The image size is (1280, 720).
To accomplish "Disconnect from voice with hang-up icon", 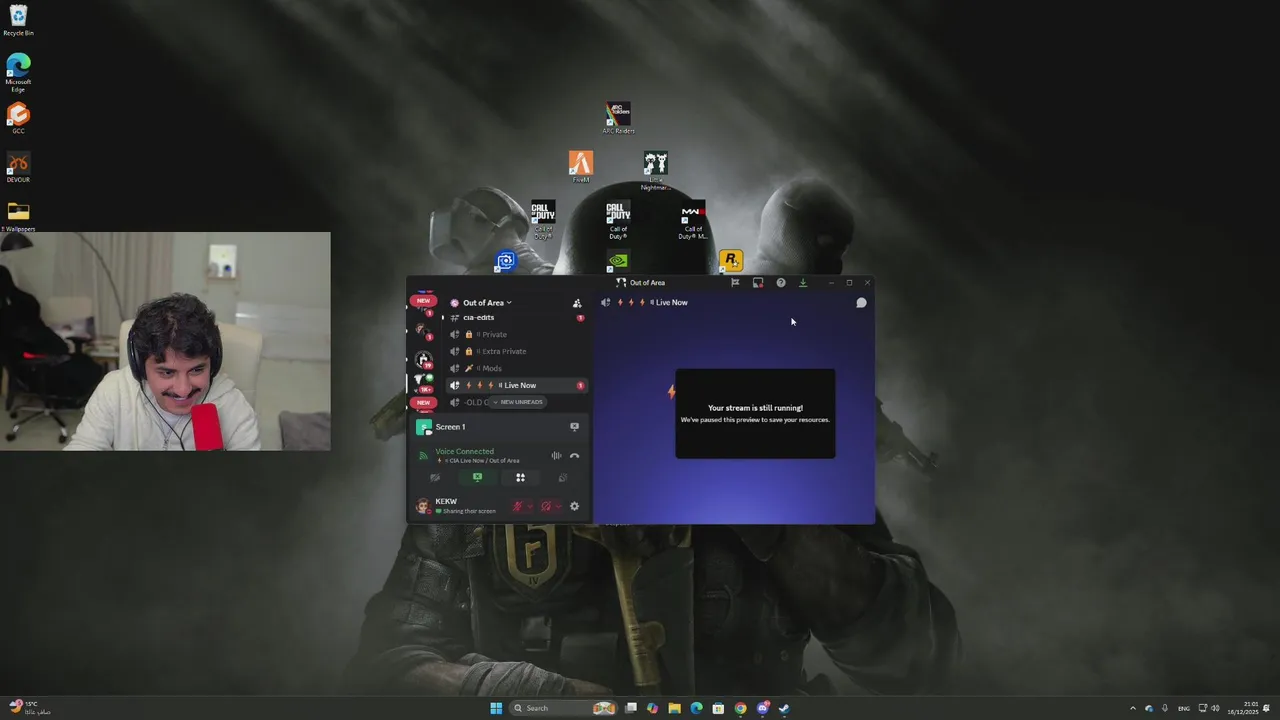I will pyautogui.click(x=574, y=456).
